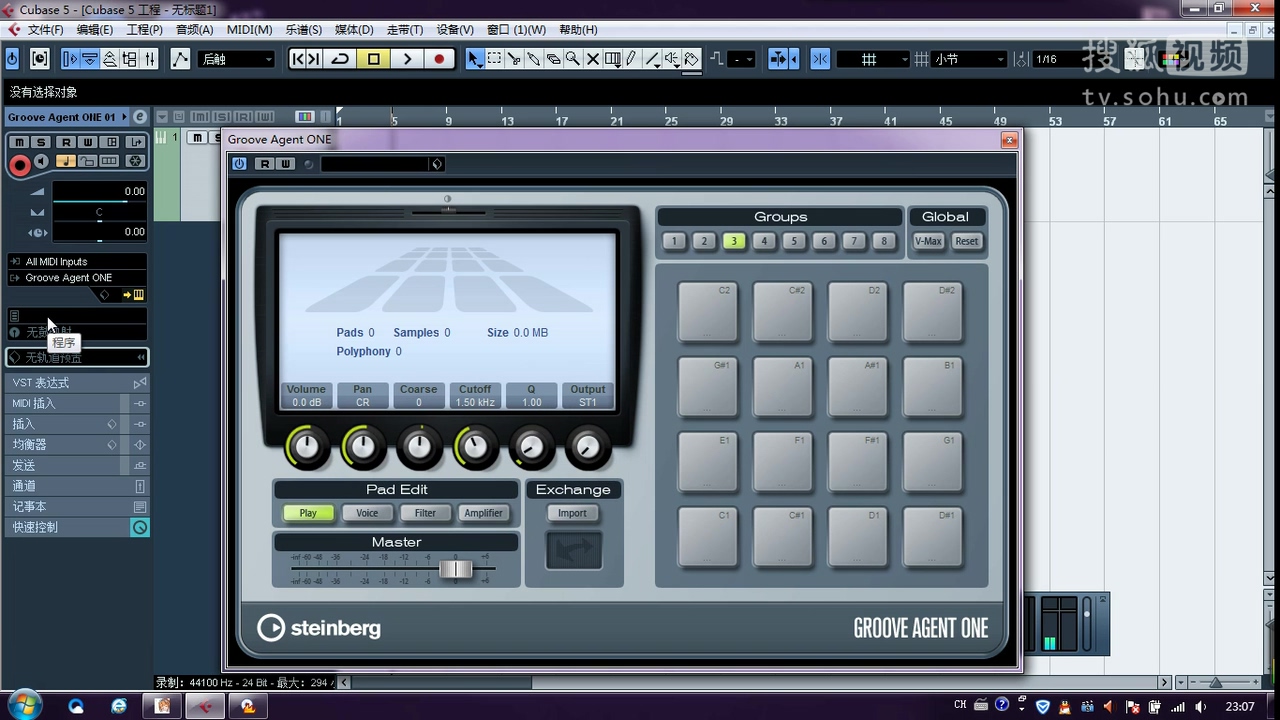Image resolution: width=1280 pixels, height=720 pixels.
Task: Adjust the Master volume slider
Action: coord(457,569)
